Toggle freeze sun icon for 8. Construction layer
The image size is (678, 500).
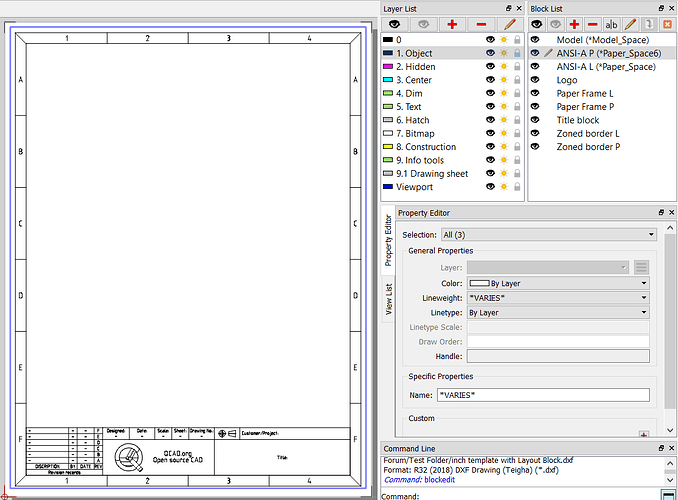point(504,147)
